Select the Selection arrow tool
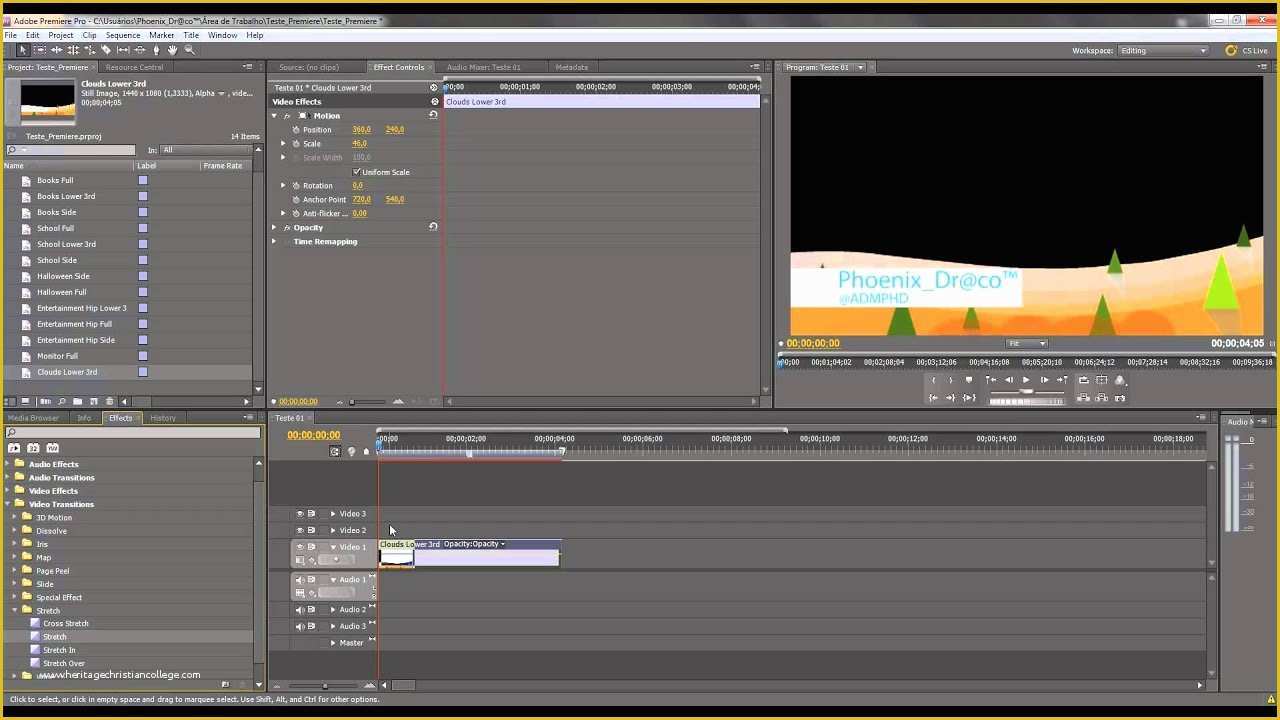1280x720 pixels. (x=23, y=50)
